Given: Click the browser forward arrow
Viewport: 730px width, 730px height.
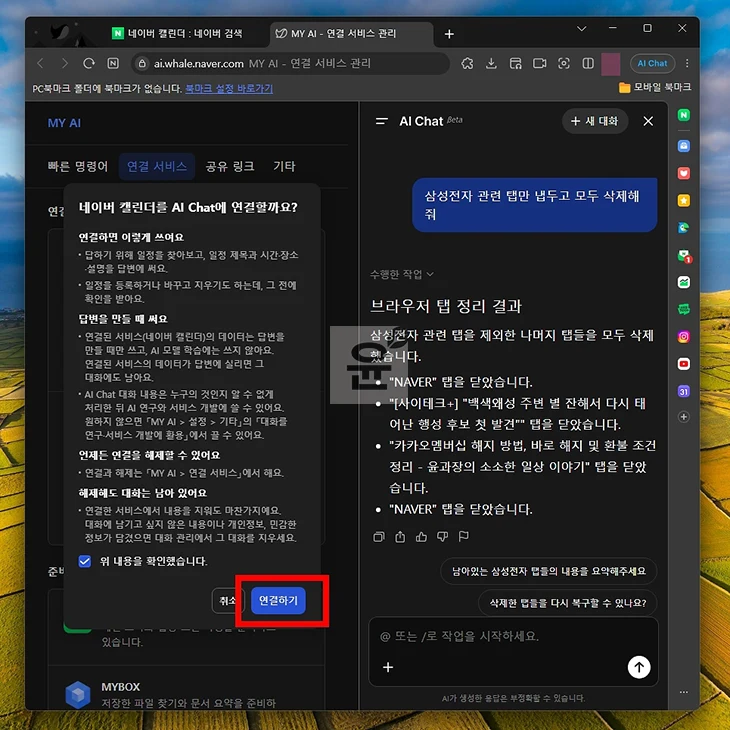Looking at the screenshot, I should [65, 63].
